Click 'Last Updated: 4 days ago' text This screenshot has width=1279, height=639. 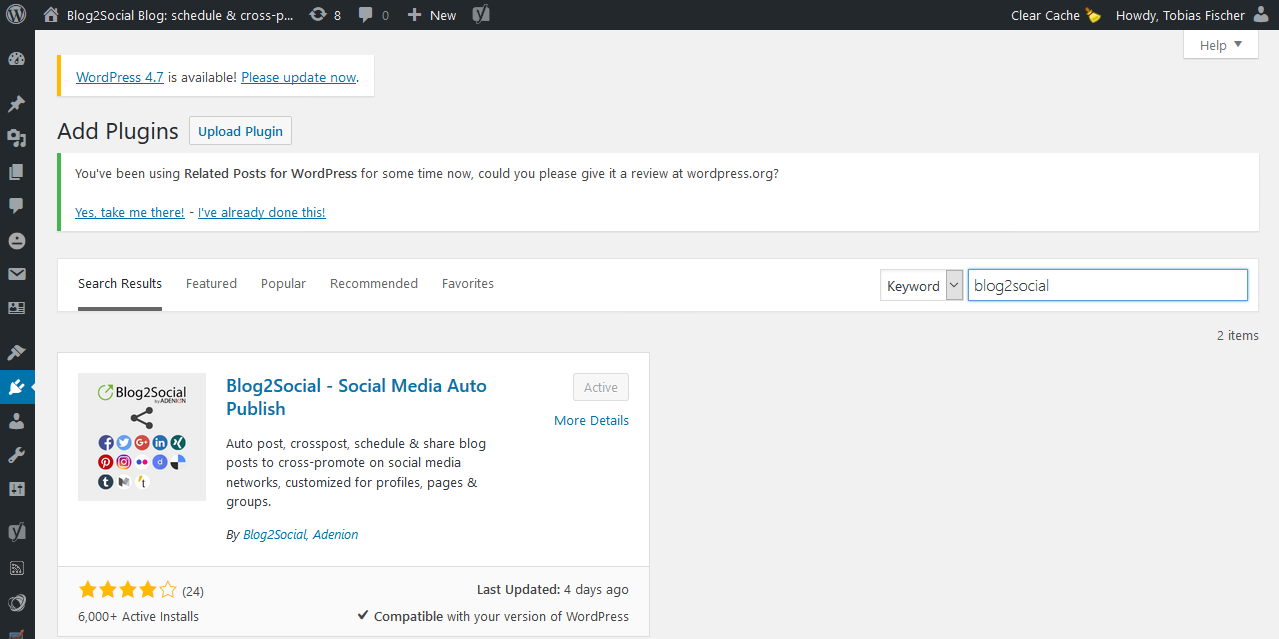553,590
